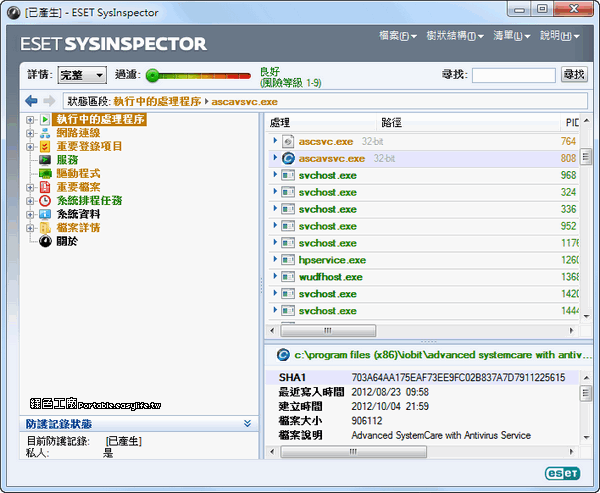Click the running processes play icon

pyautogui.click(x=45, y=119)
